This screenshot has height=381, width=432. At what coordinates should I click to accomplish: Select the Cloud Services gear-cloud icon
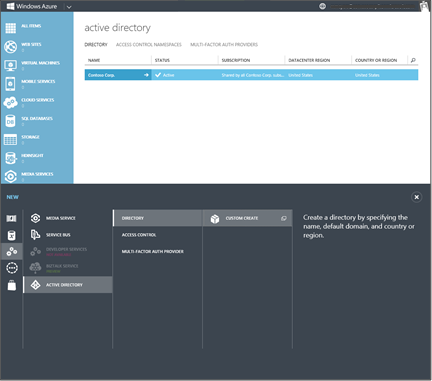click(10, 102)
